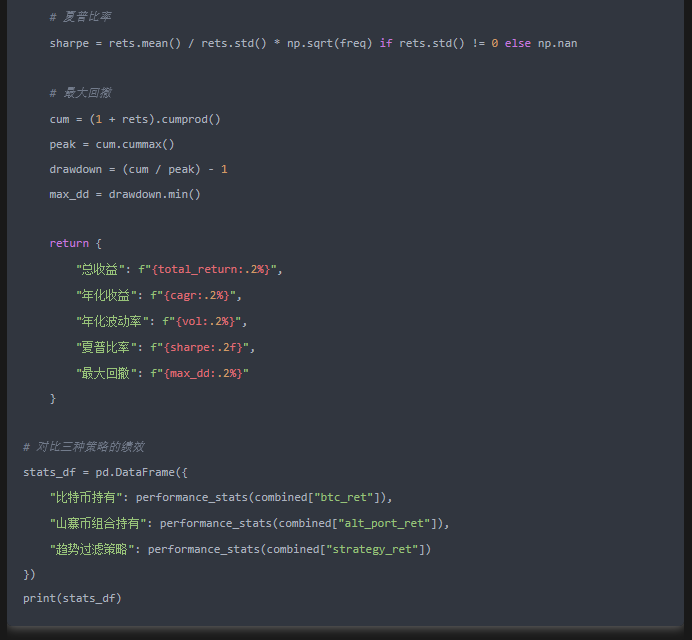Click the 'np.nan' text
The image size is (692, 640).
pyautogui.click(x=557, y=43)
